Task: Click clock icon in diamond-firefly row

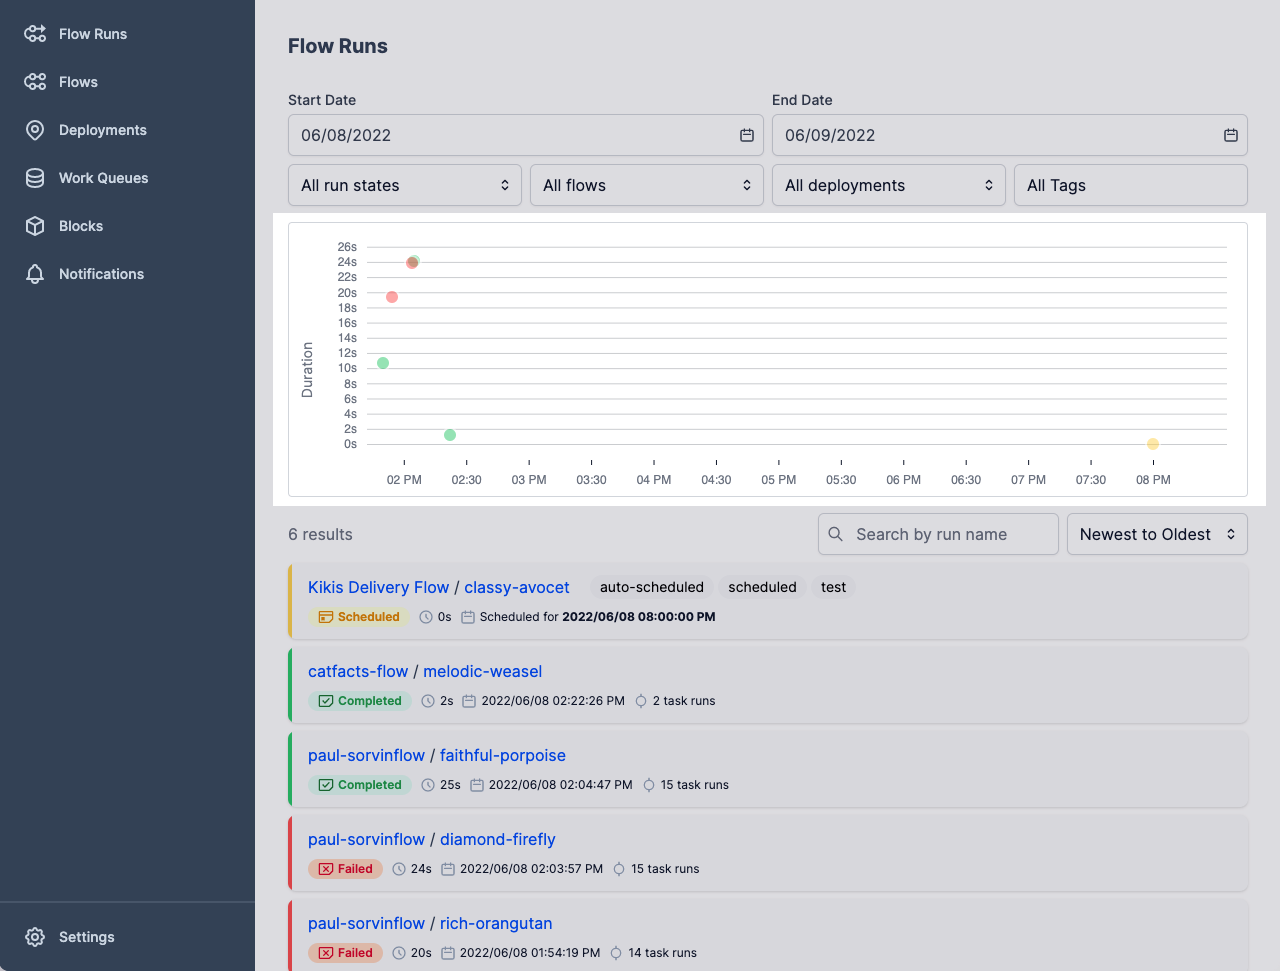Action: coord(399,869)
